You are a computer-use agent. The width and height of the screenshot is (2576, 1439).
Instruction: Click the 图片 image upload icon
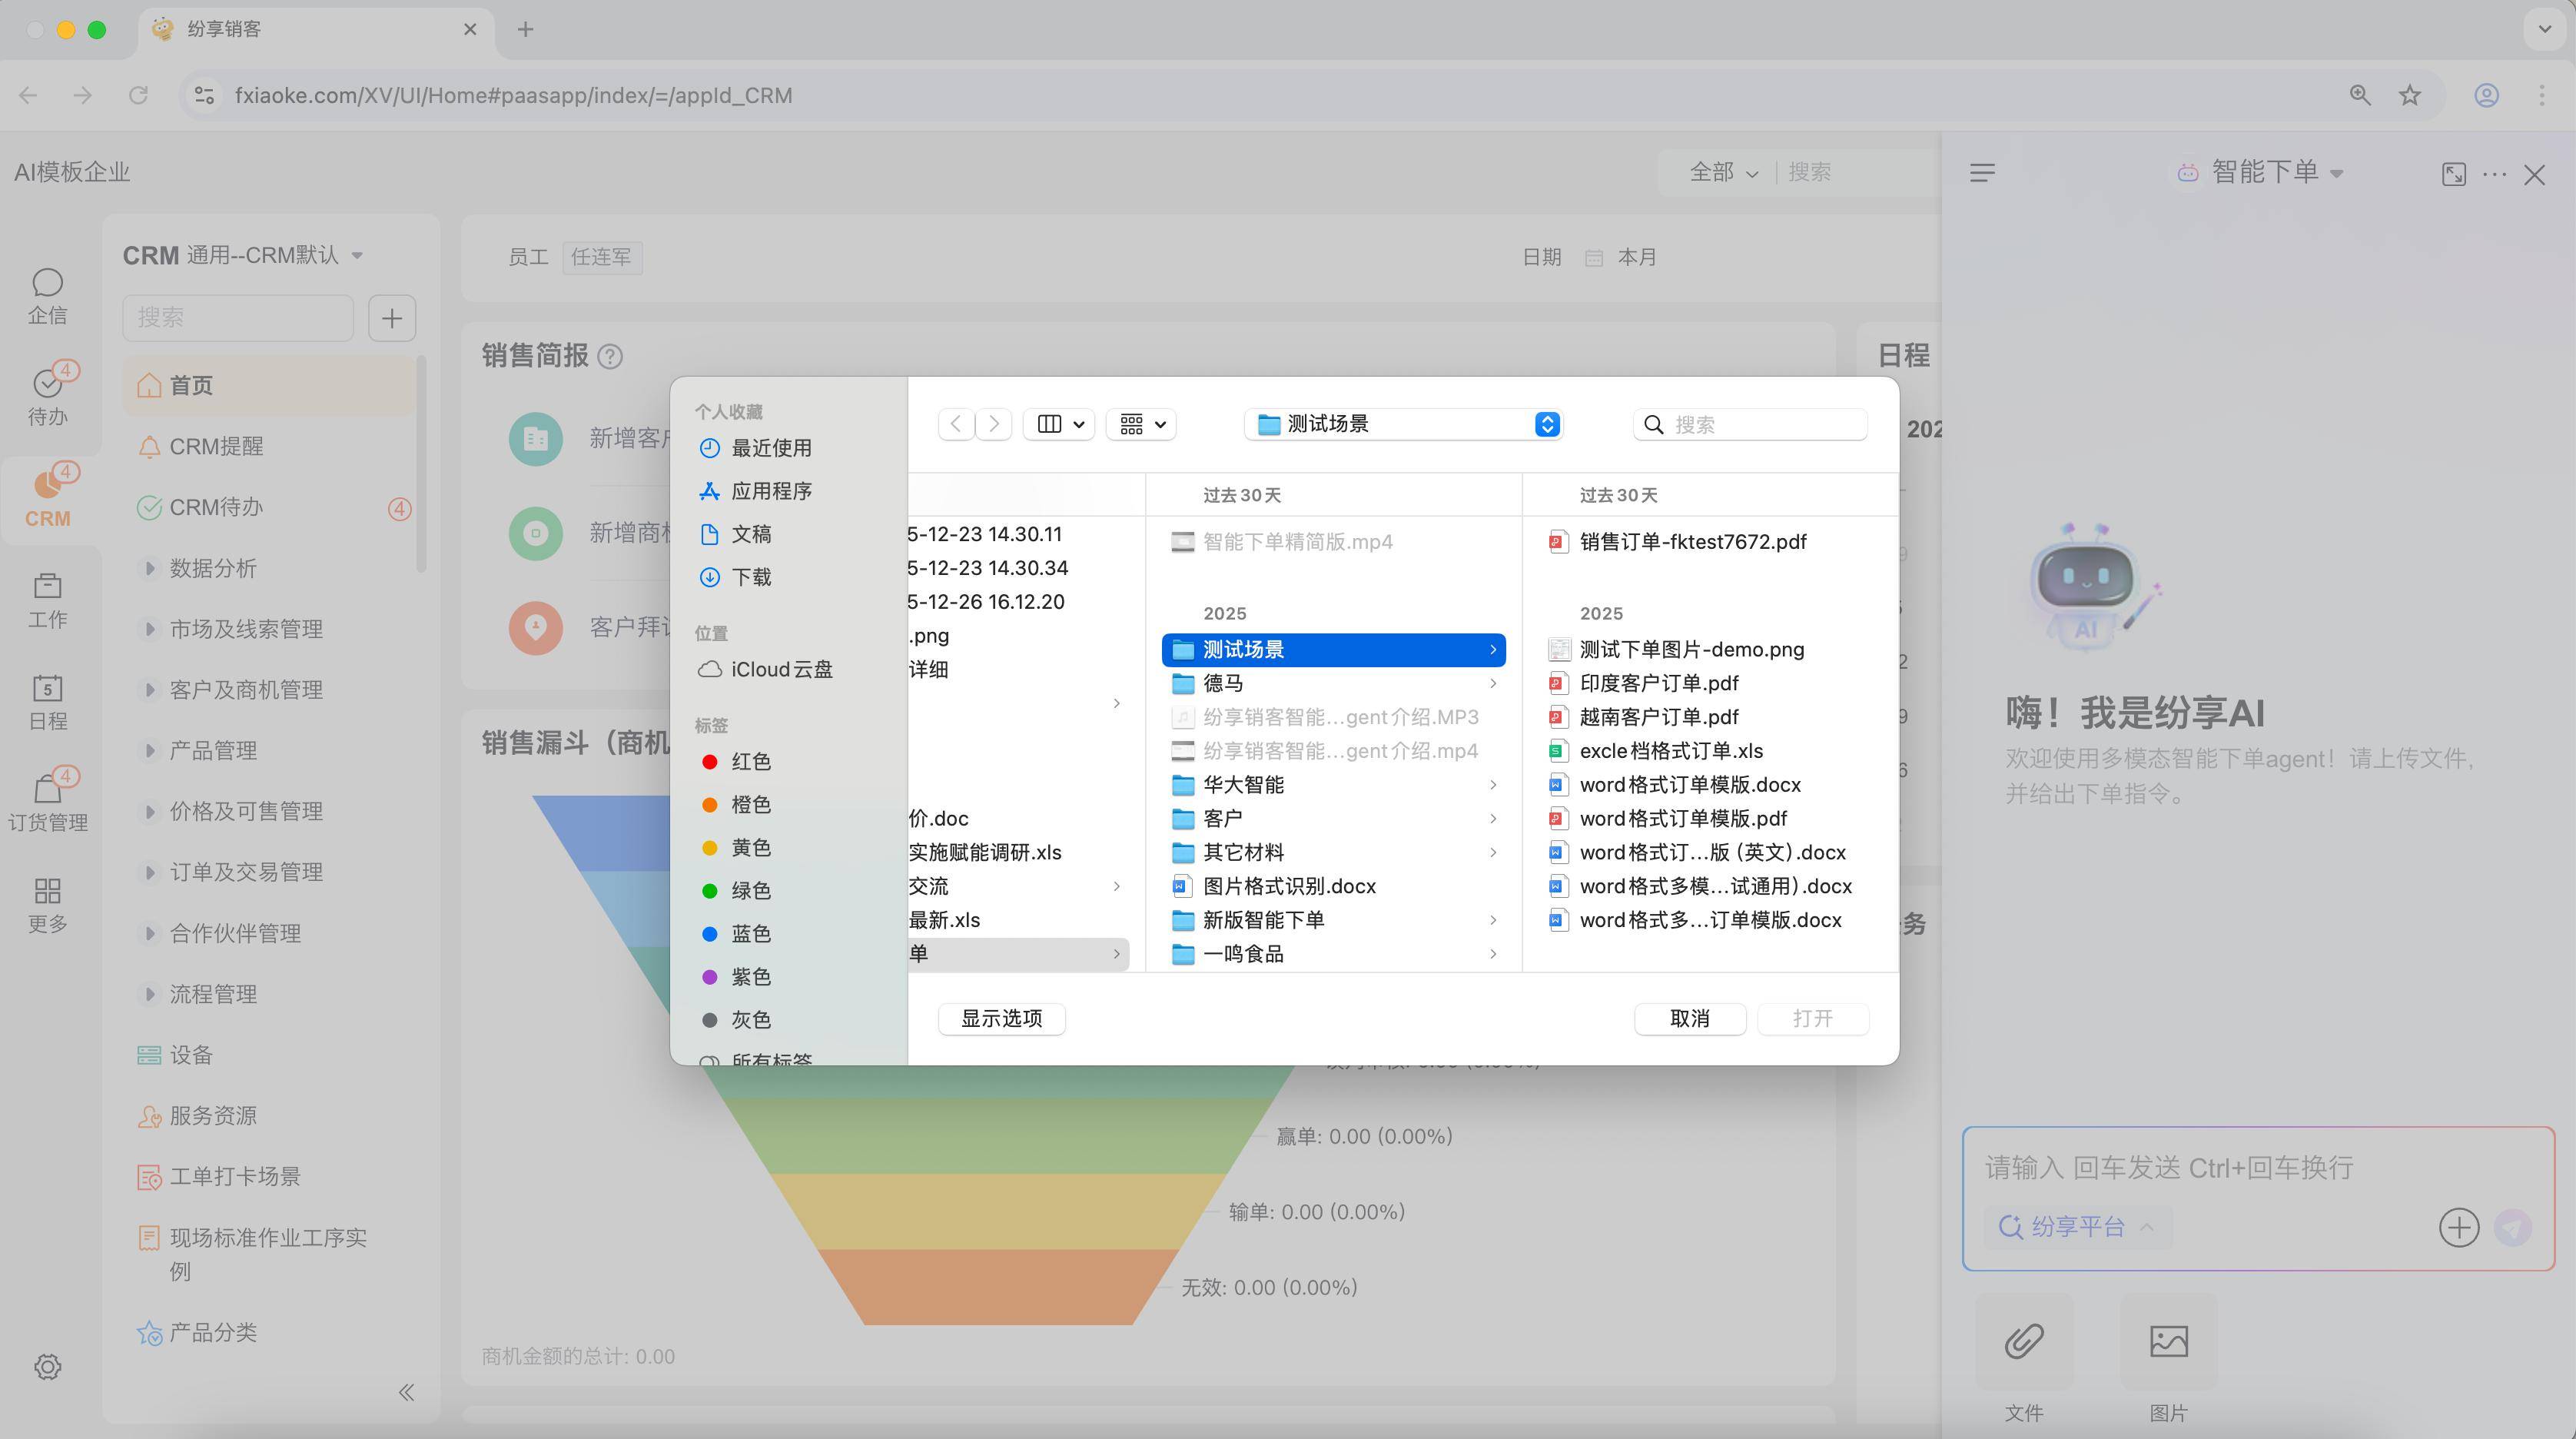pos(2168,1340)
